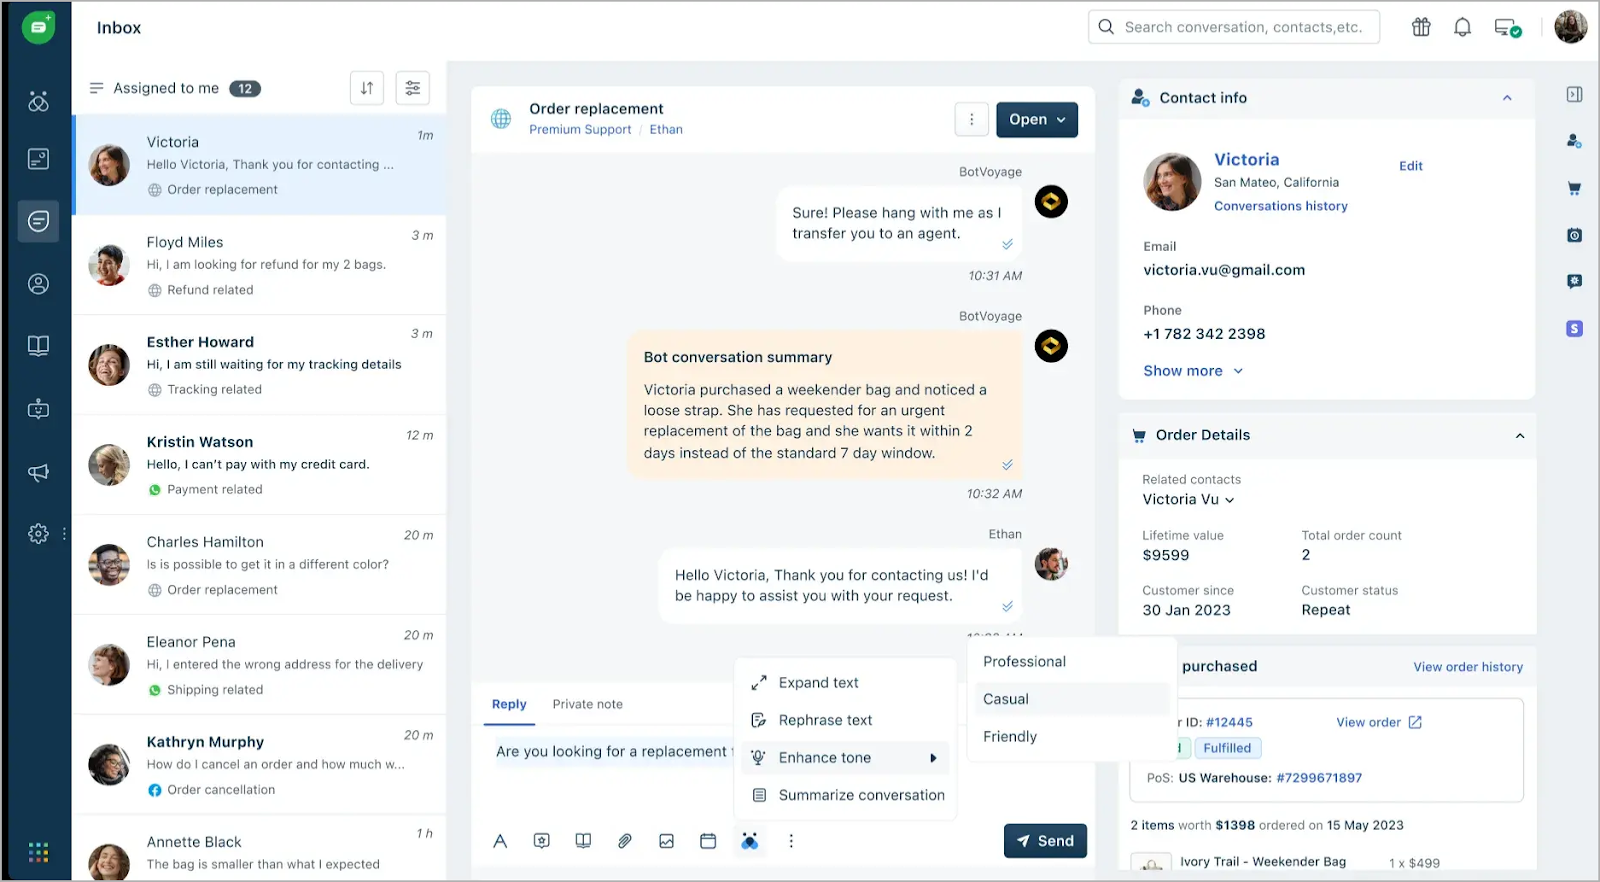Open the app switcher grid icon
Image resolution: width=1600 pixels, height=882 pixels.
tap(38, 852)
